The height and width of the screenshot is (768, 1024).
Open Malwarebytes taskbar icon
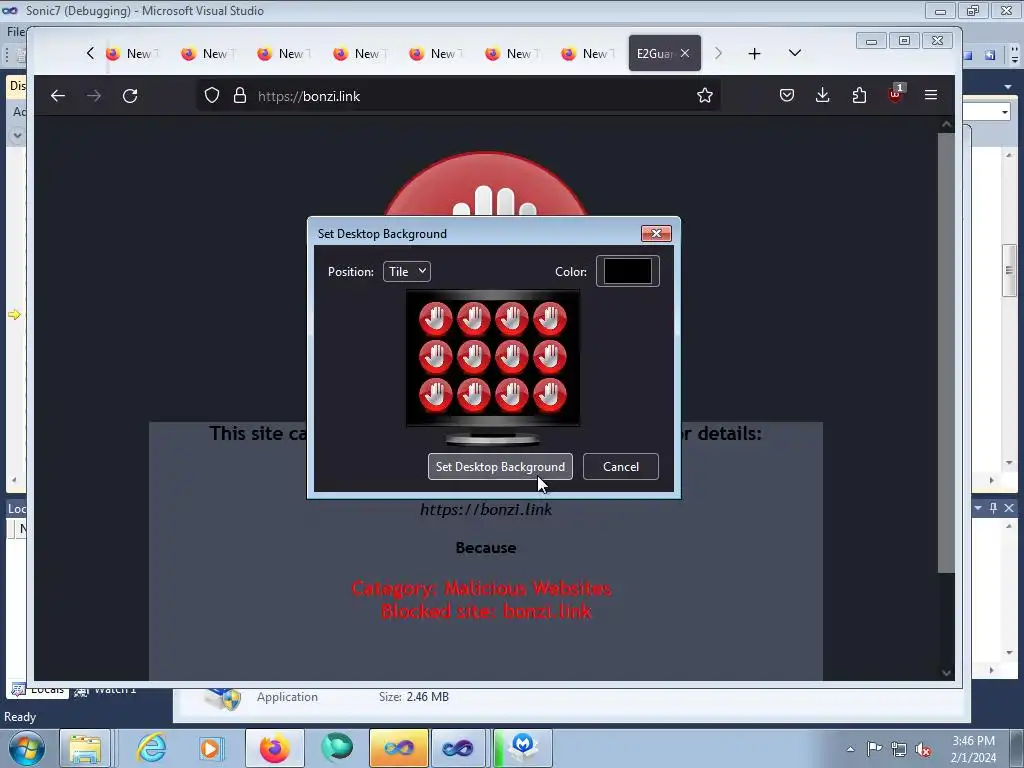click(x=523, y=748)
